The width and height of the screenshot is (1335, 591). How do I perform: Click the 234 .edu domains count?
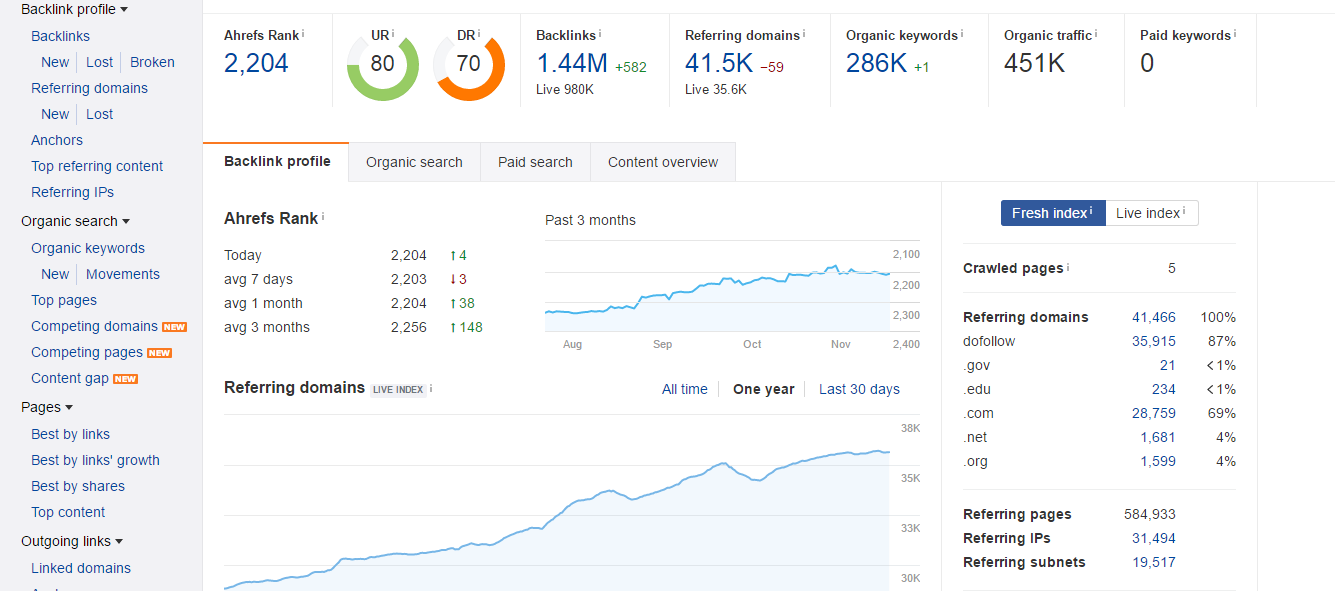coord(1163,389)
